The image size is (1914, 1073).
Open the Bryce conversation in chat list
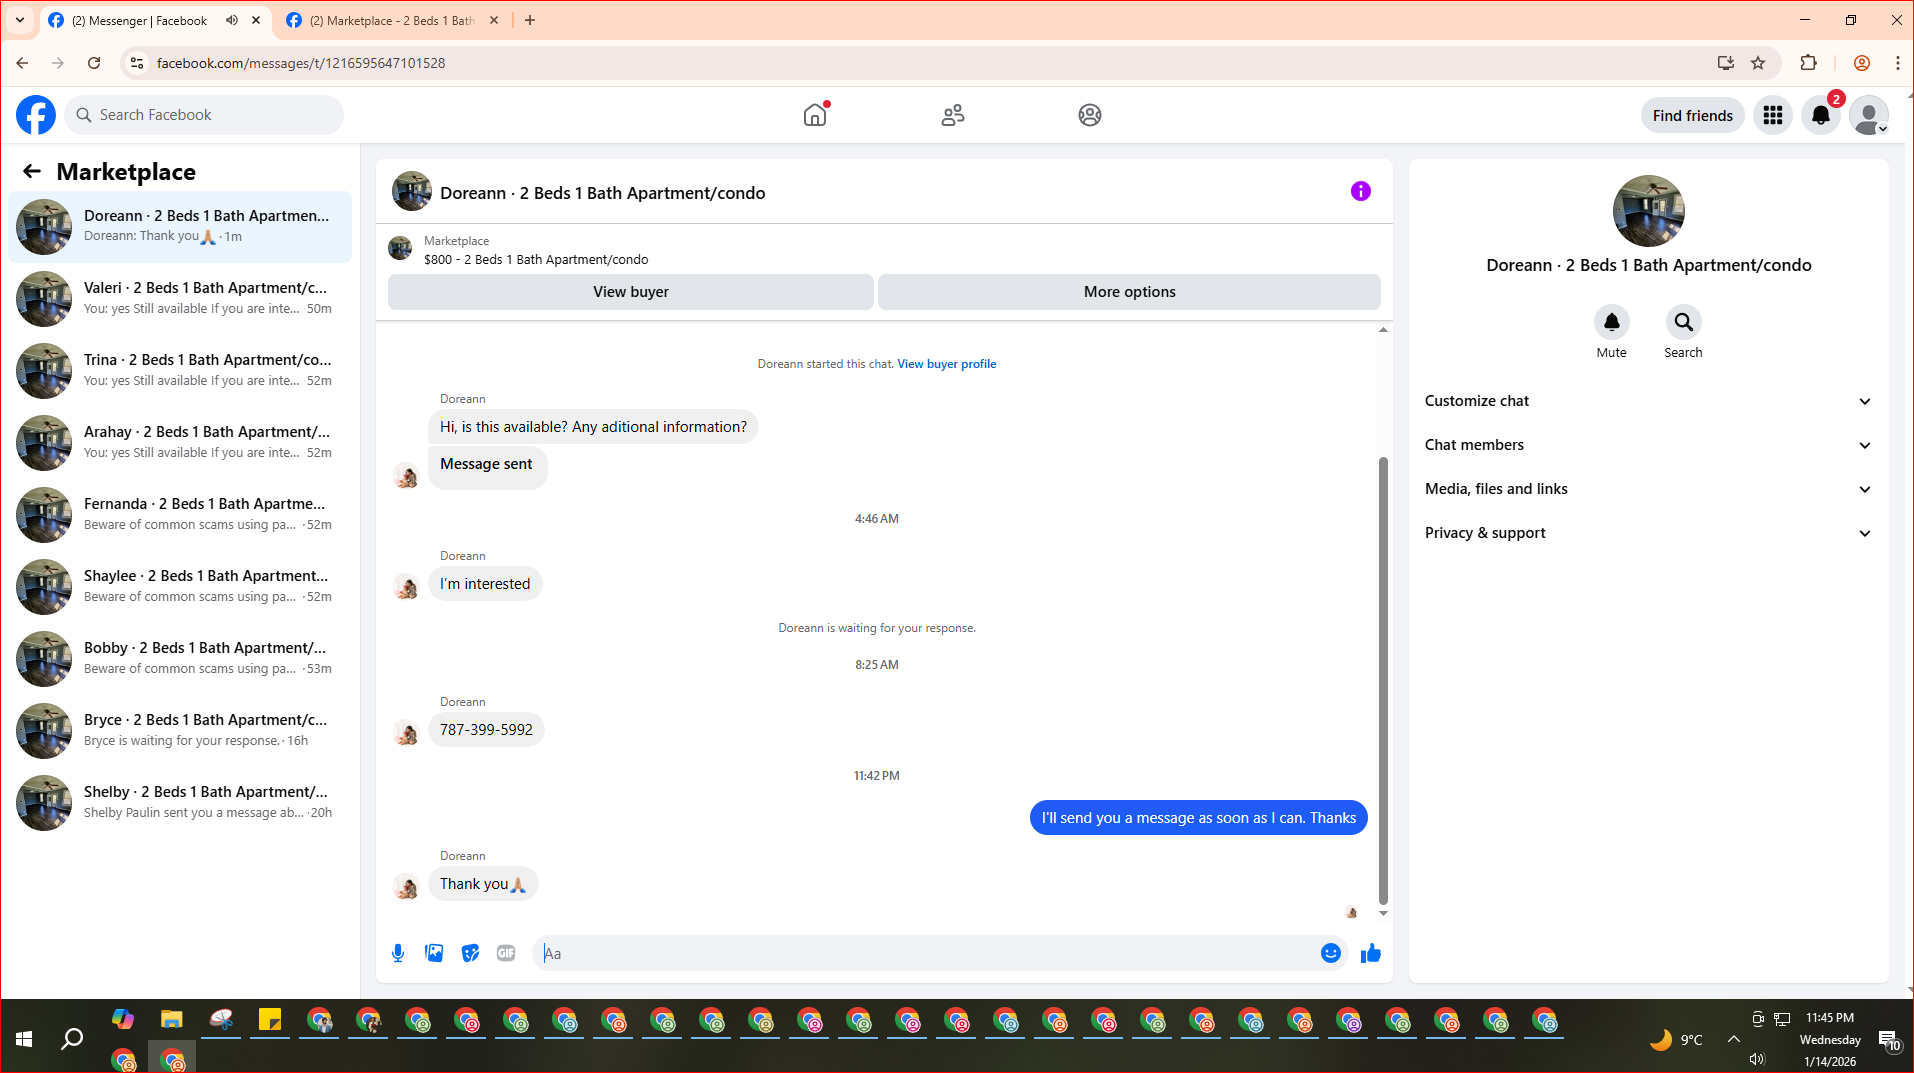pyautogui.click(x=180, y=731)
